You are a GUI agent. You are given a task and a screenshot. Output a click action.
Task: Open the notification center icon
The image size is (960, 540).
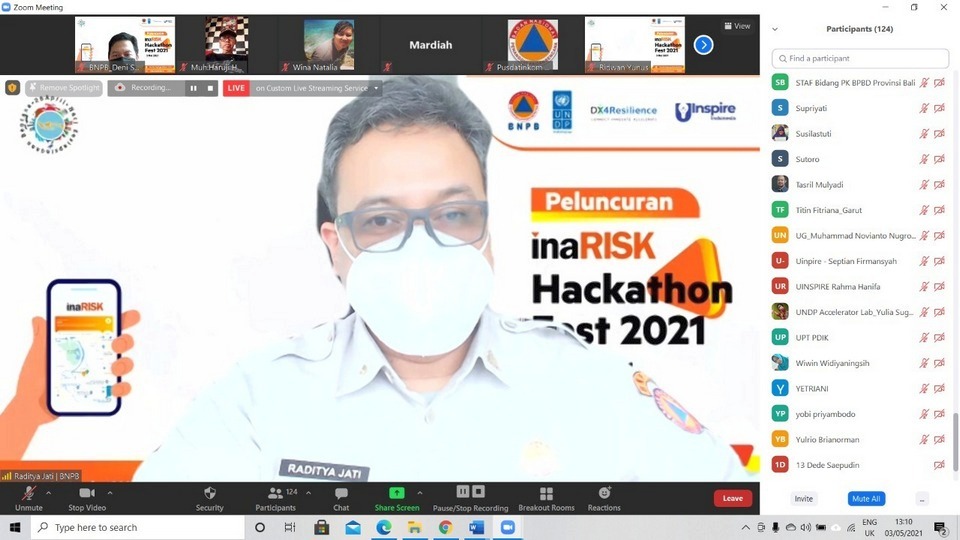coord(941,527)
